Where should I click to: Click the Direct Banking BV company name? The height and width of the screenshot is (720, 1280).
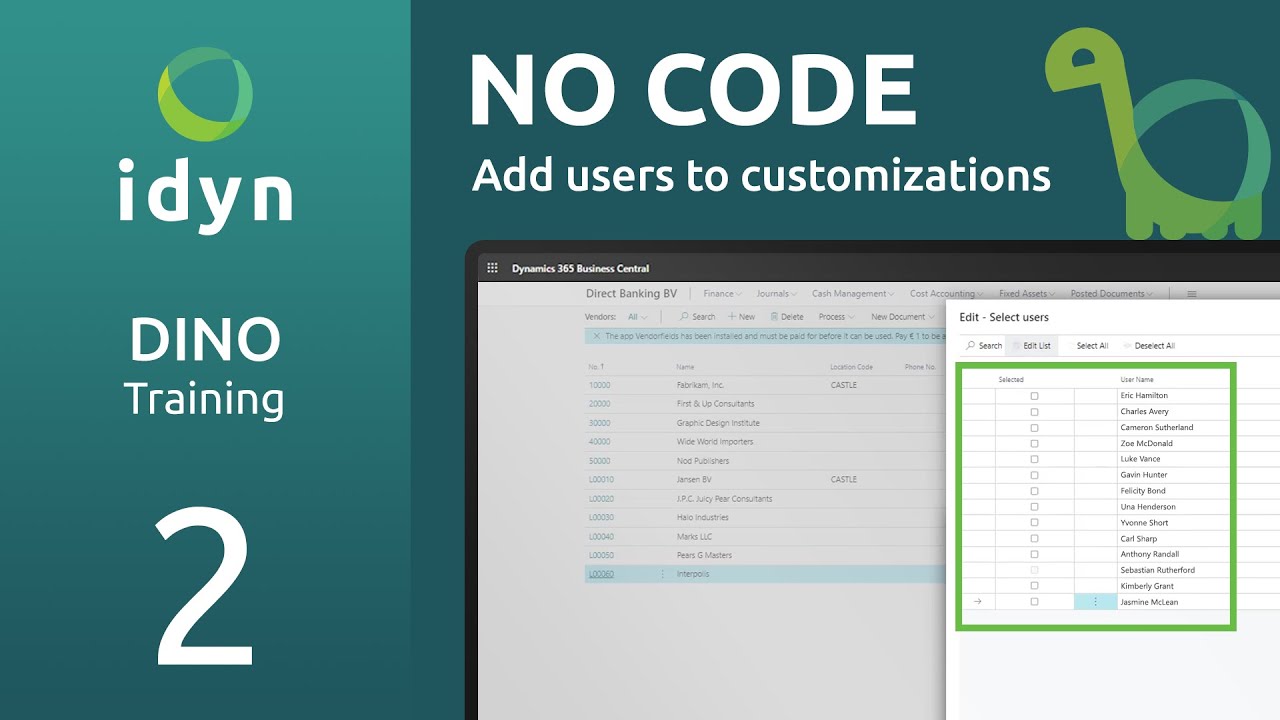pyautogui.click(x=631, y=294)
